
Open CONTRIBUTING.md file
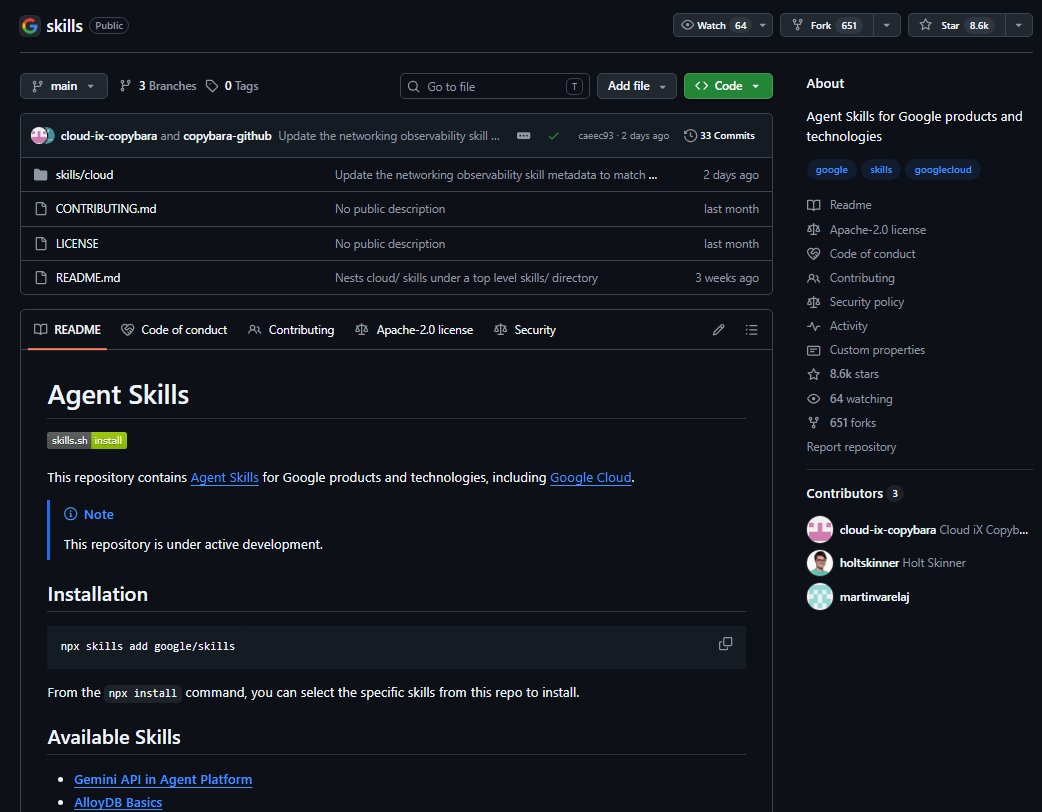106,209
